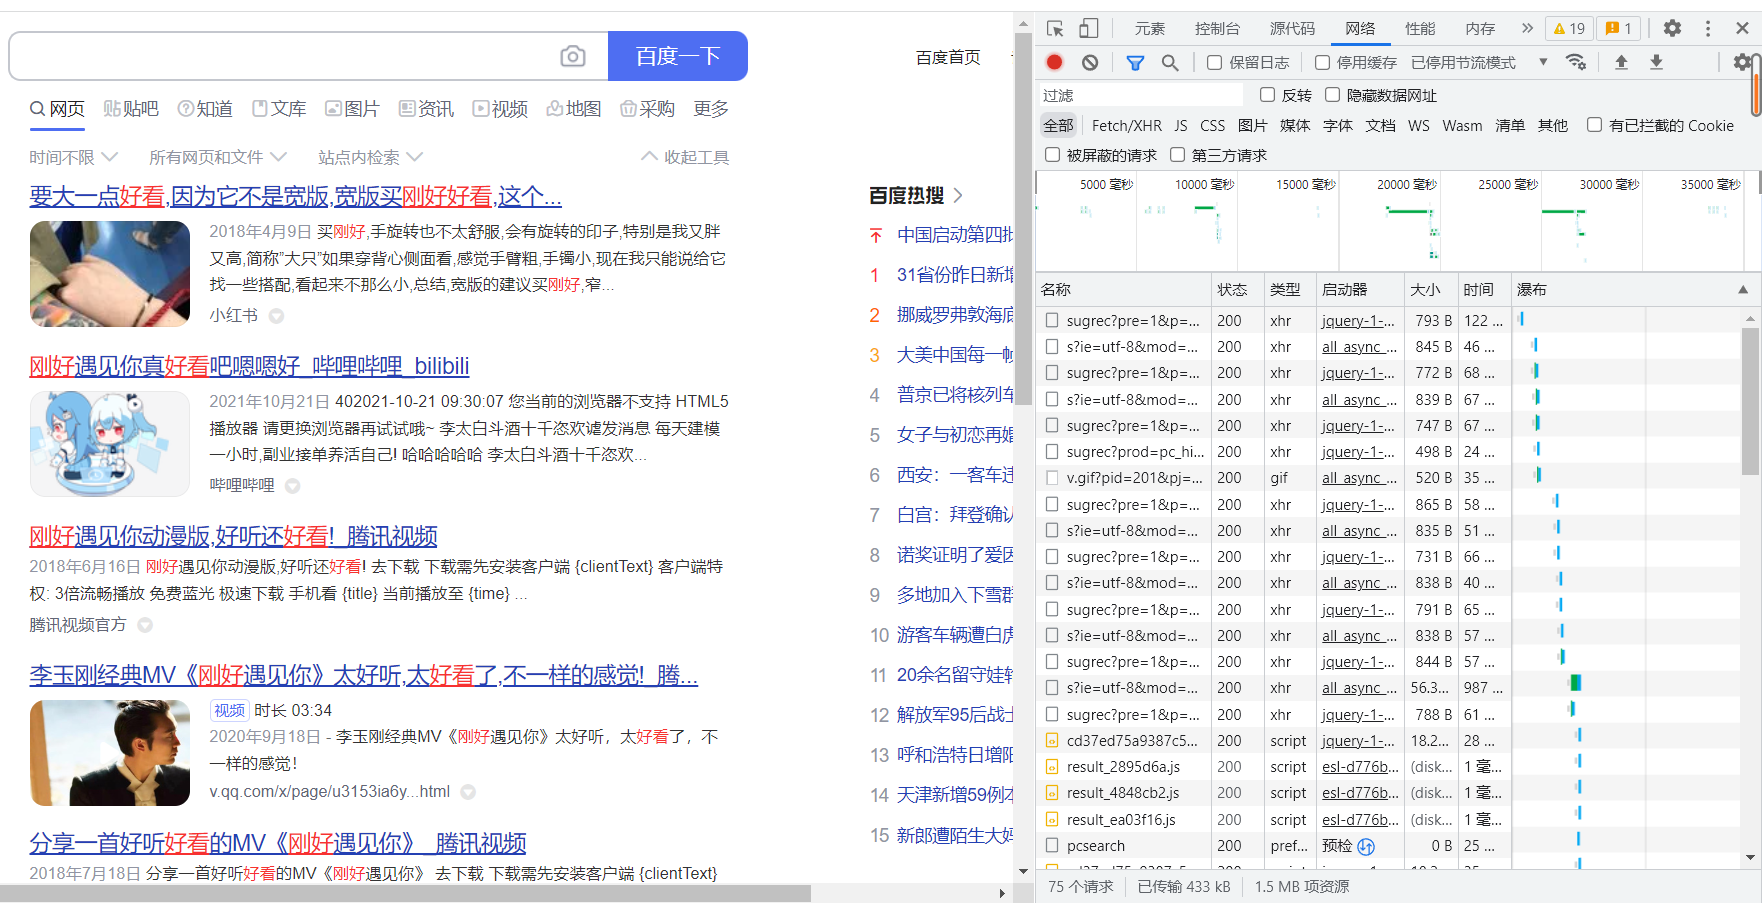Enable the 停用缓存 checkbox
Viewport: 1762px width, 903px height.
click(x=1322, y=62)
